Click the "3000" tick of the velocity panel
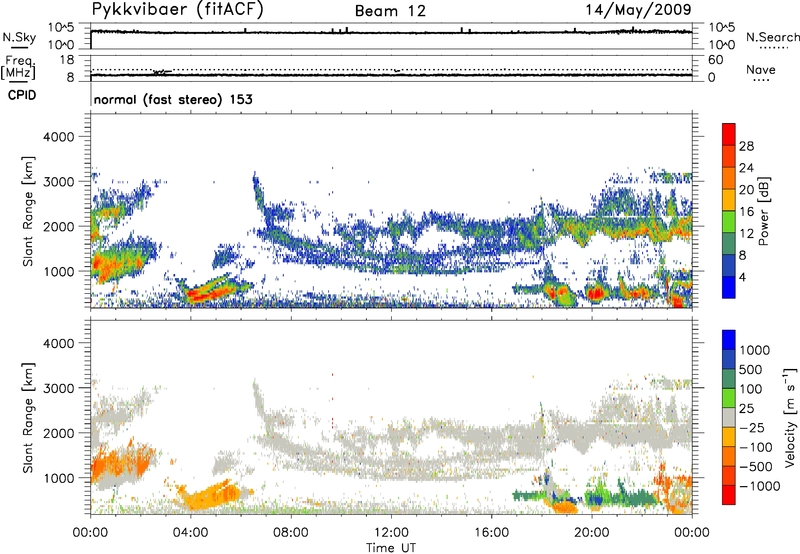Screen dimensions: 800x554 click(58, 388)
